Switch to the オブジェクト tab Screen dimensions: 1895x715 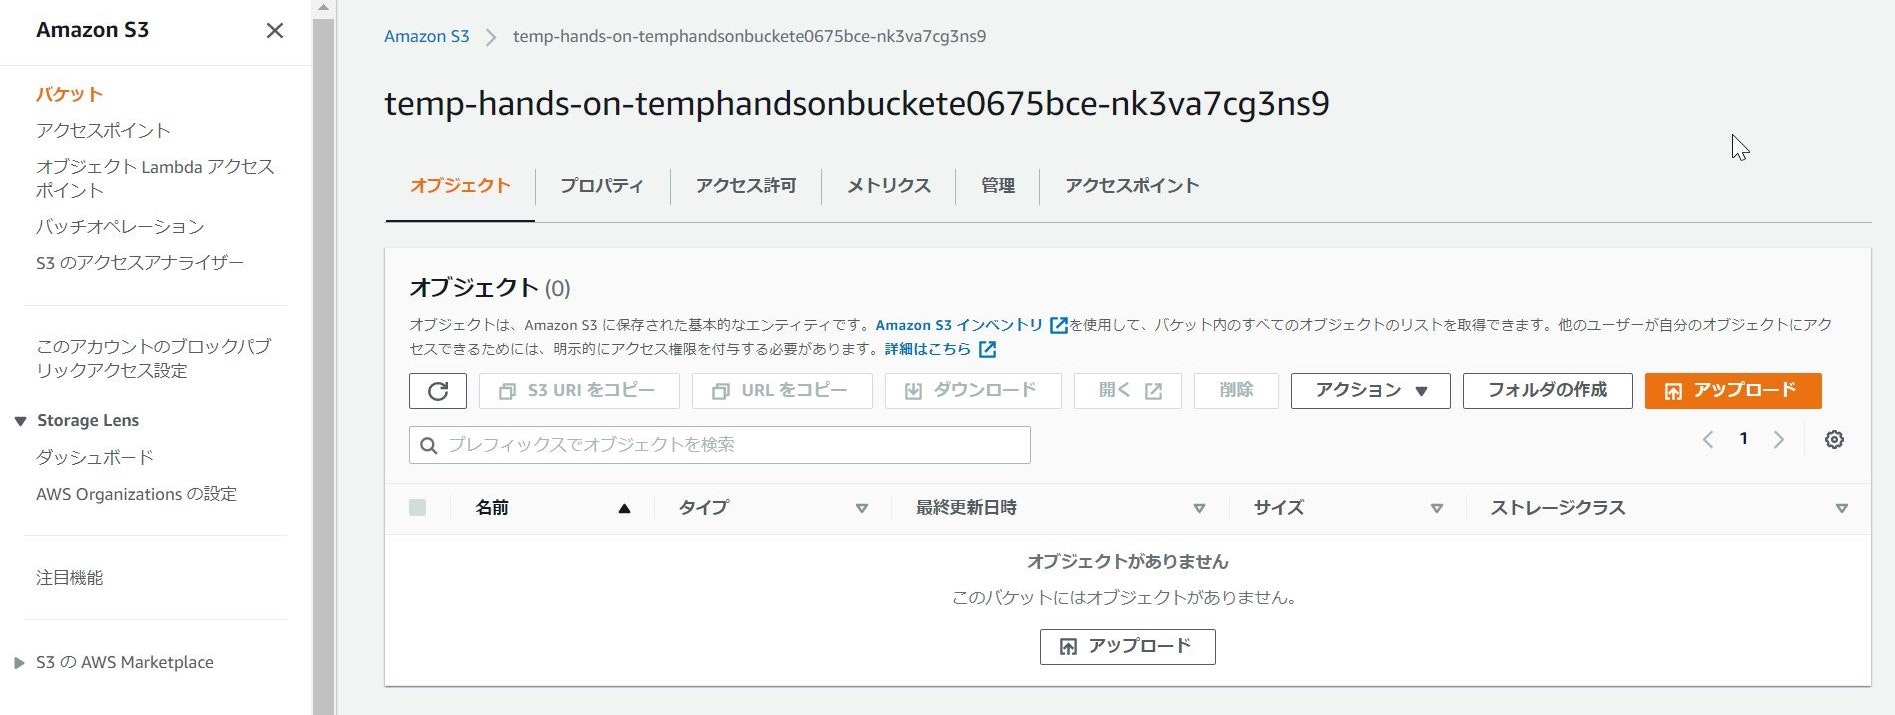pos(460,186)
